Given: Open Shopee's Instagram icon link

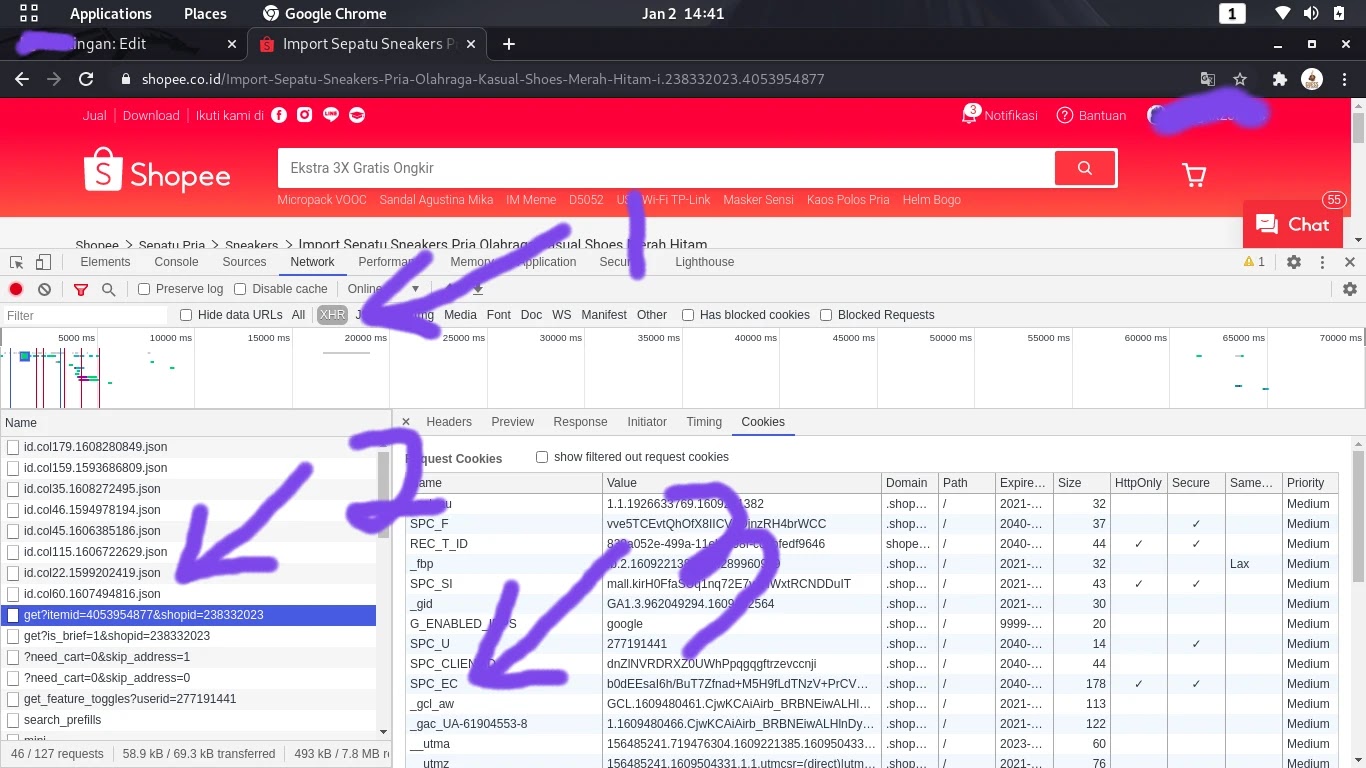Looking at the screenshot, I should (305, 115).
